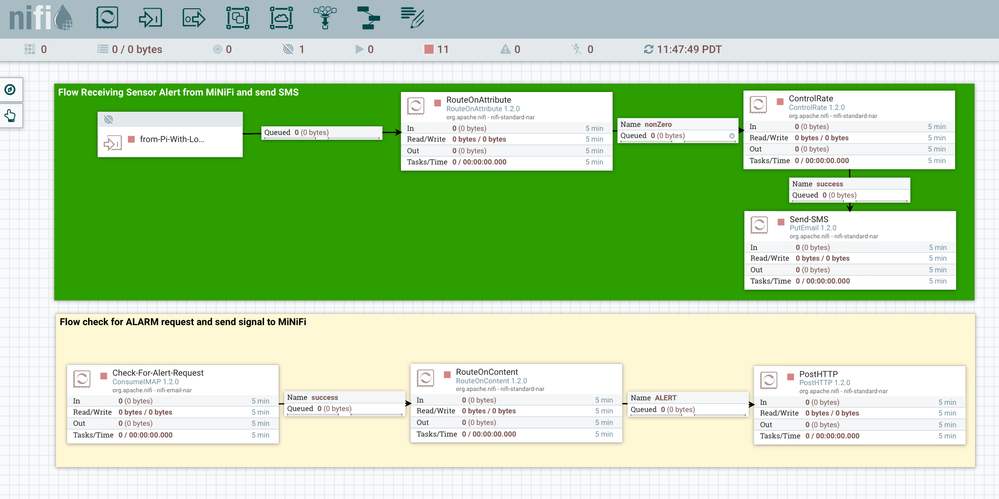
Task: Click the queued 0 / 0 bytes status
Action: [129, 49]
